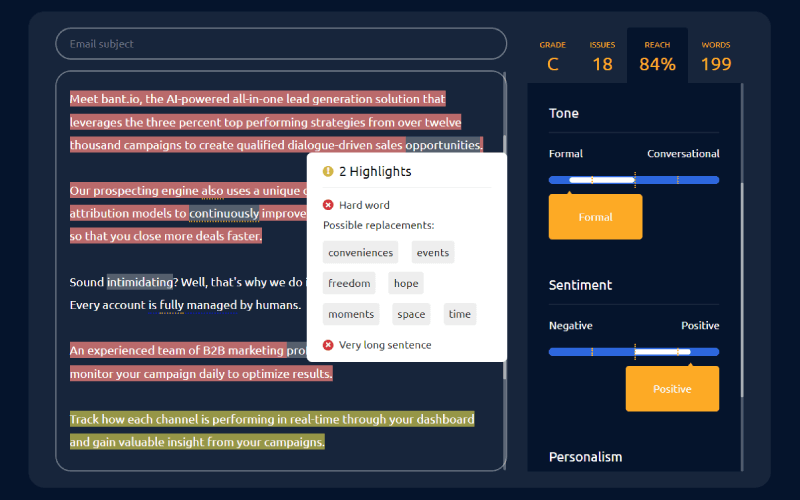Click the red X icon next to Very long sentence

click(328, 345)
